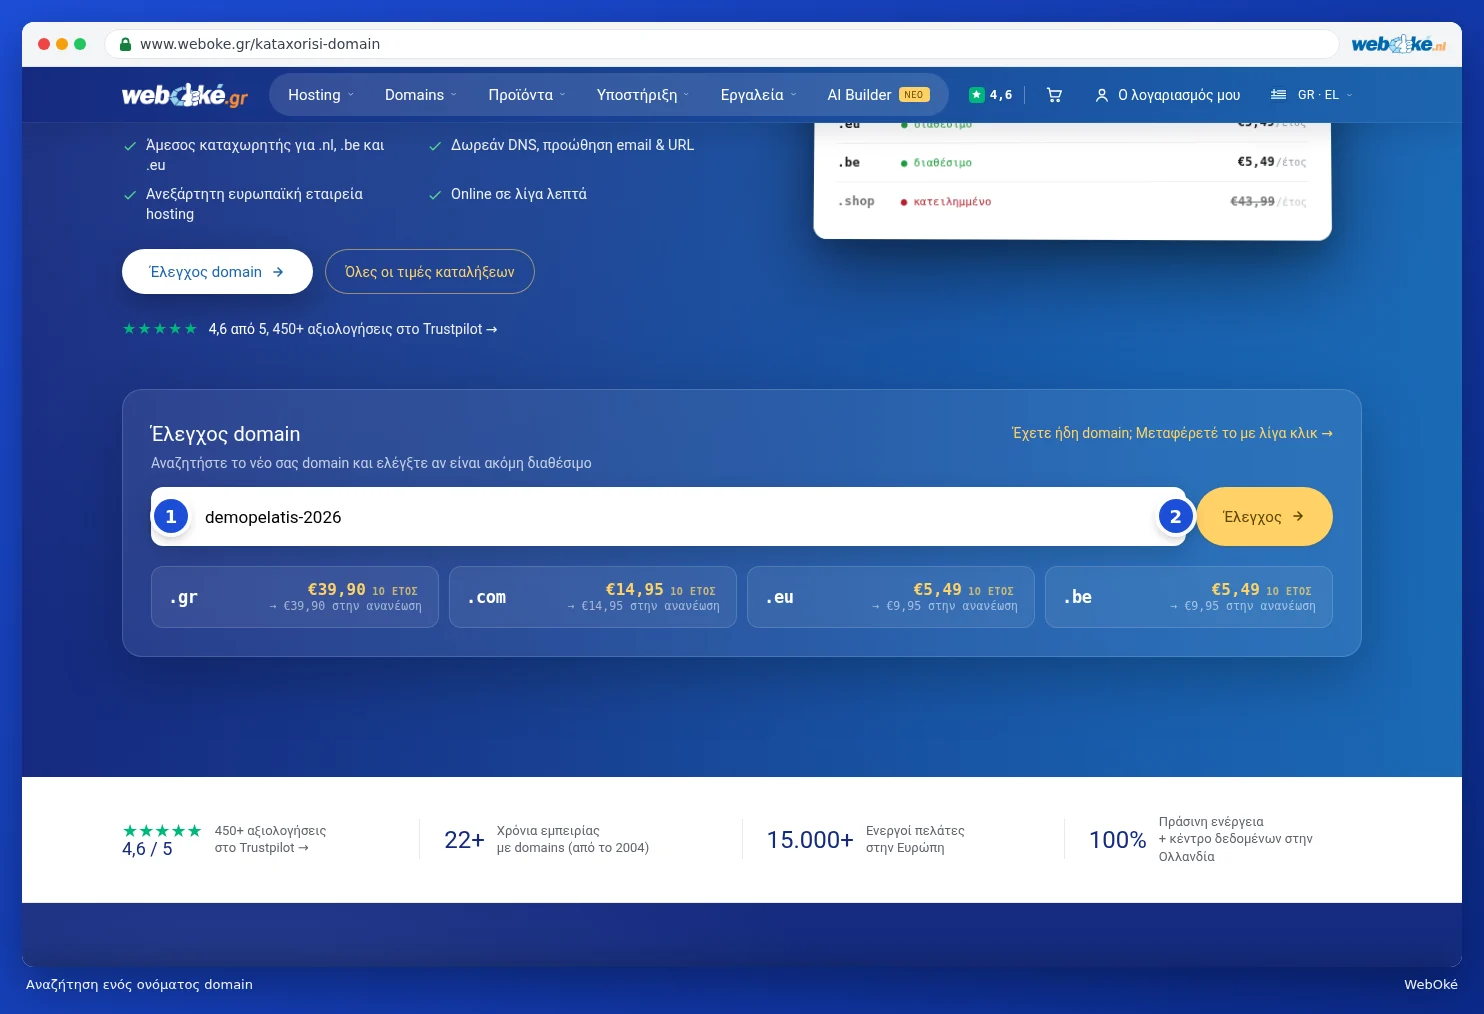Open the Trustpilot reviews link under hero
The width and height of the screenshot is (1484, 1014).
(353, 329)
